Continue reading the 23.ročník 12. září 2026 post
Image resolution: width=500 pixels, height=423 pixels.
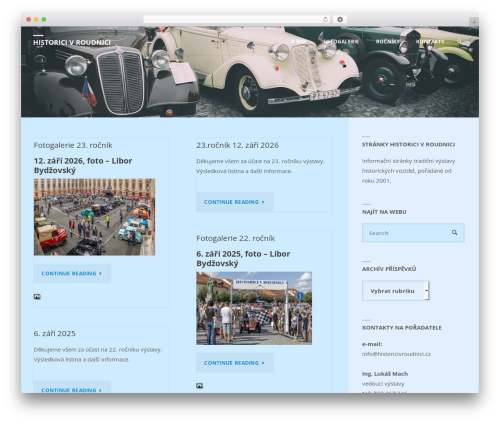click(x=235, y=202)
